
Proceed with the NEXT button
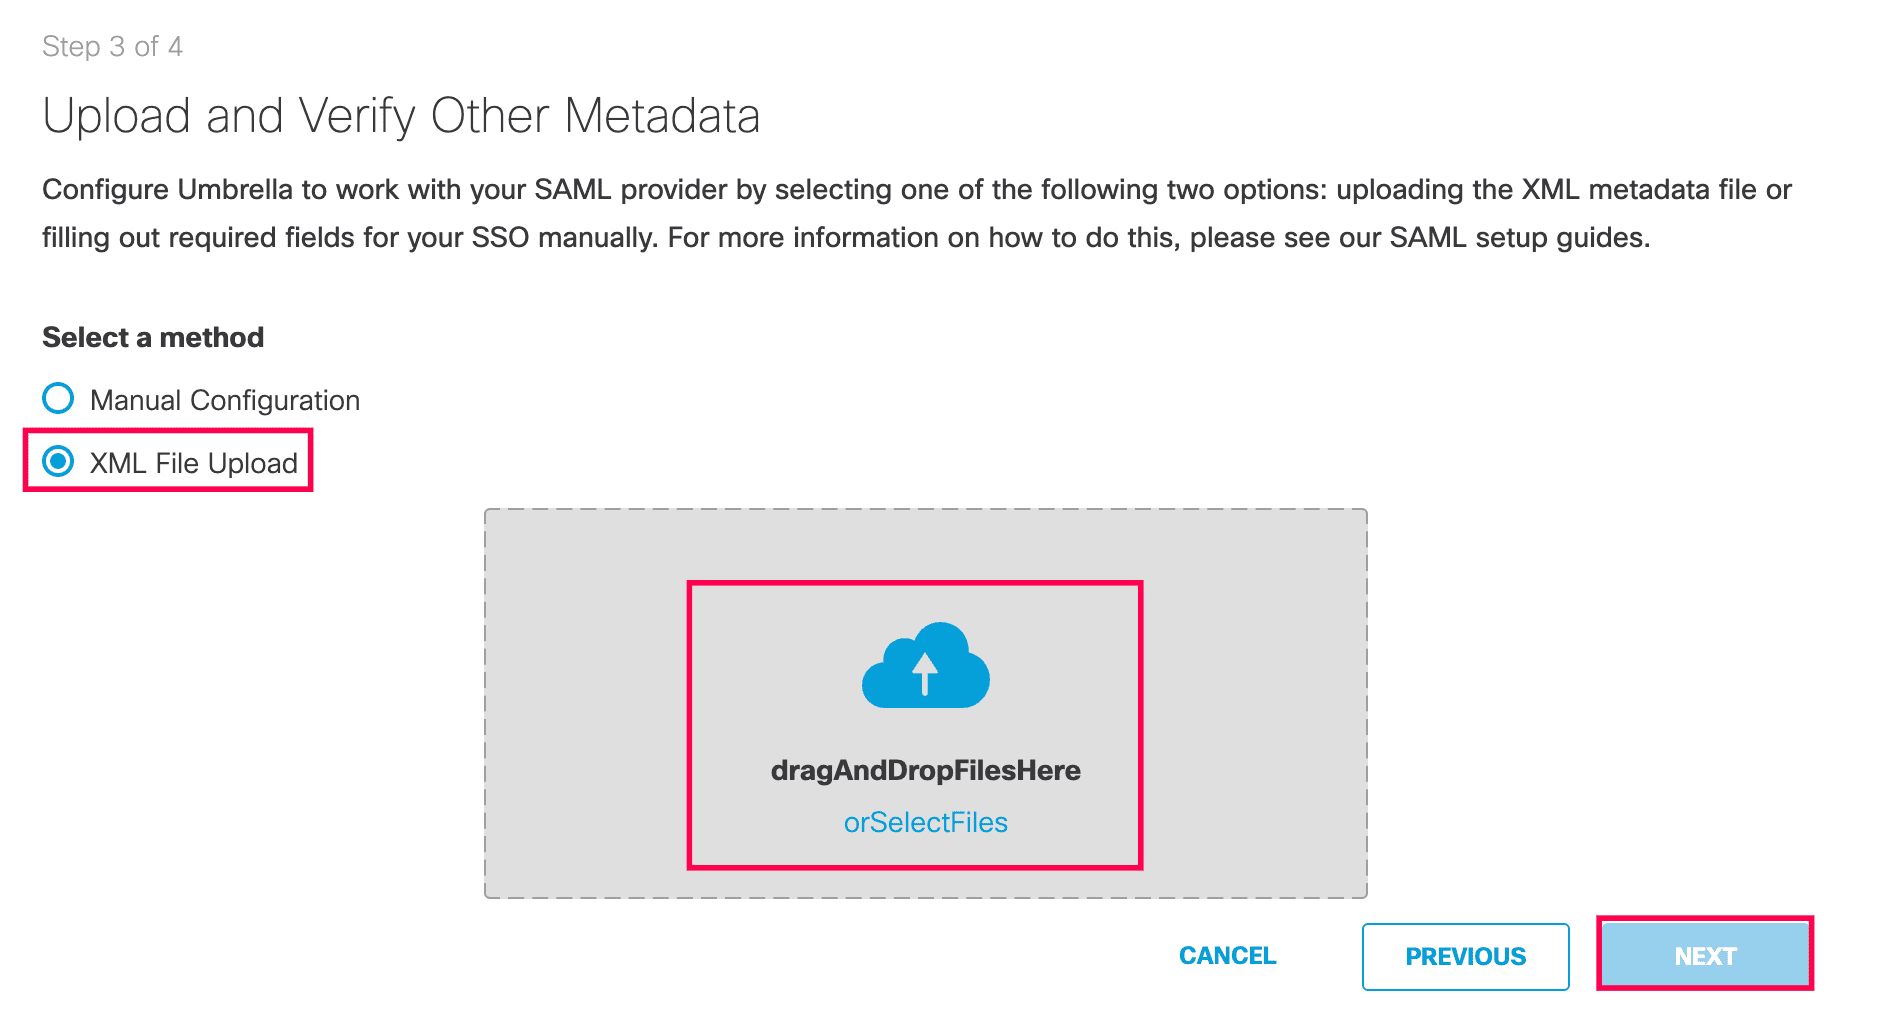[x=1704, y=956]
